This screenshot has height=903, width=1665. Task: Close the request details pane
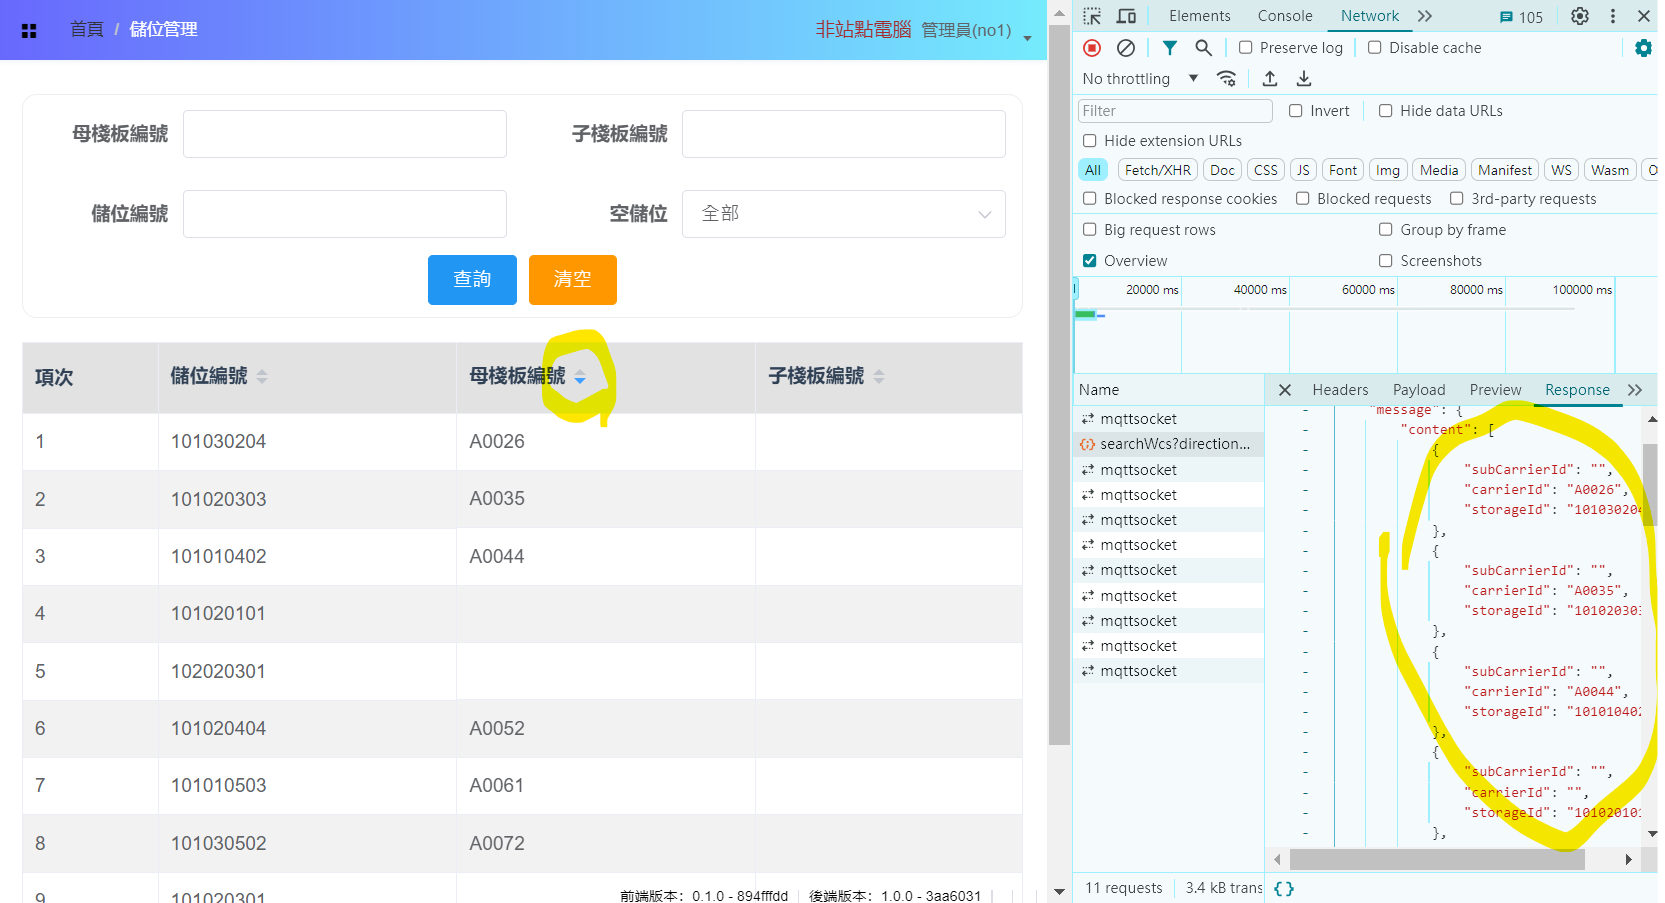coord(1285,390)
